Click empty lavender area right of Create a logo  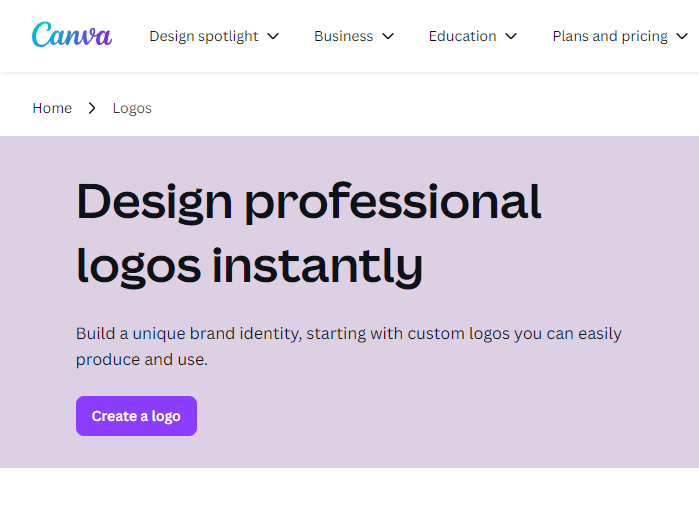point(450,416)
